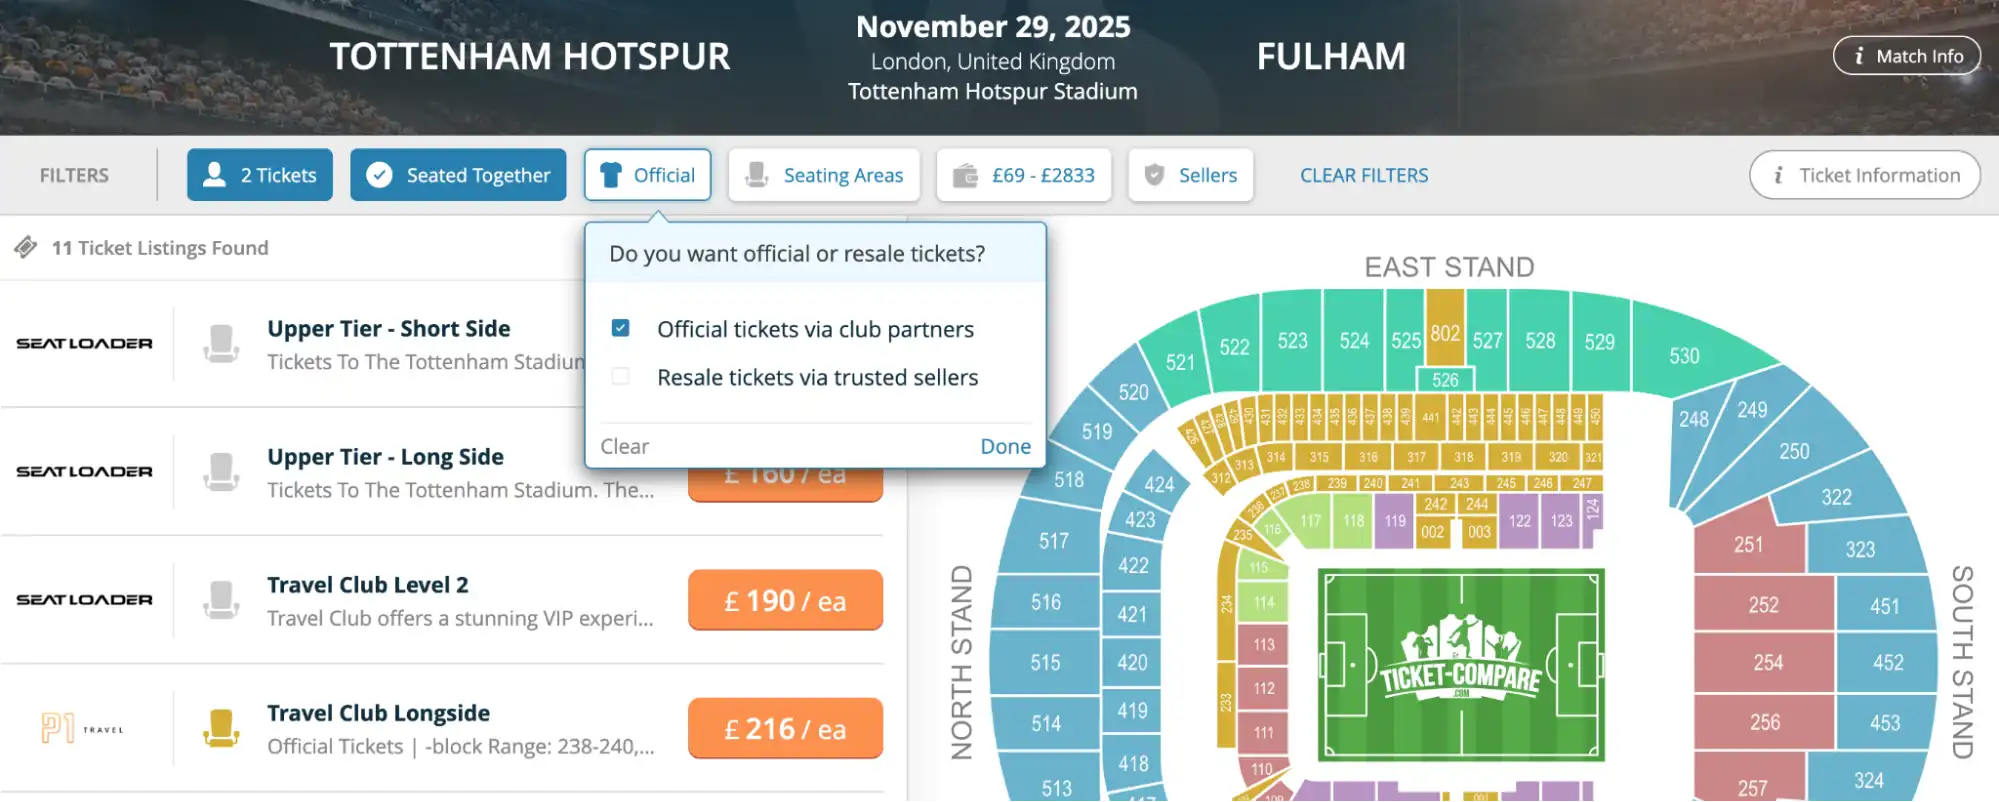Open the £69 - £2833 price range control
This screenshot has width=1999, height=802.
pyautogui.click(x=1024, y=174)
